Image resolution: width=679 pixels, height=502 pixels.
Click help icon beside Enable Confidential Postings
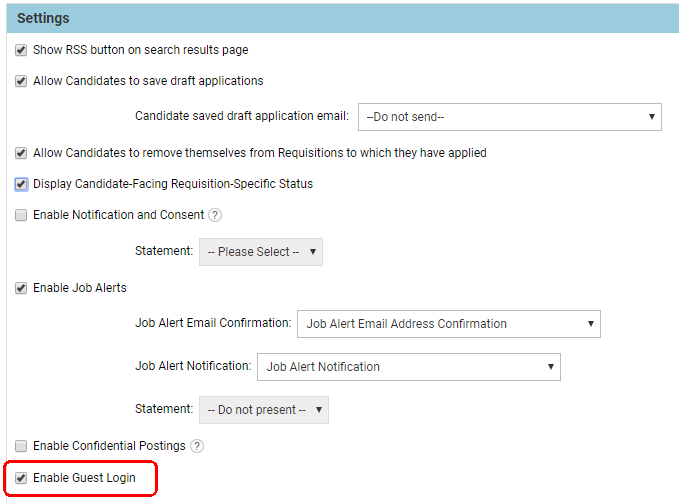197,446
